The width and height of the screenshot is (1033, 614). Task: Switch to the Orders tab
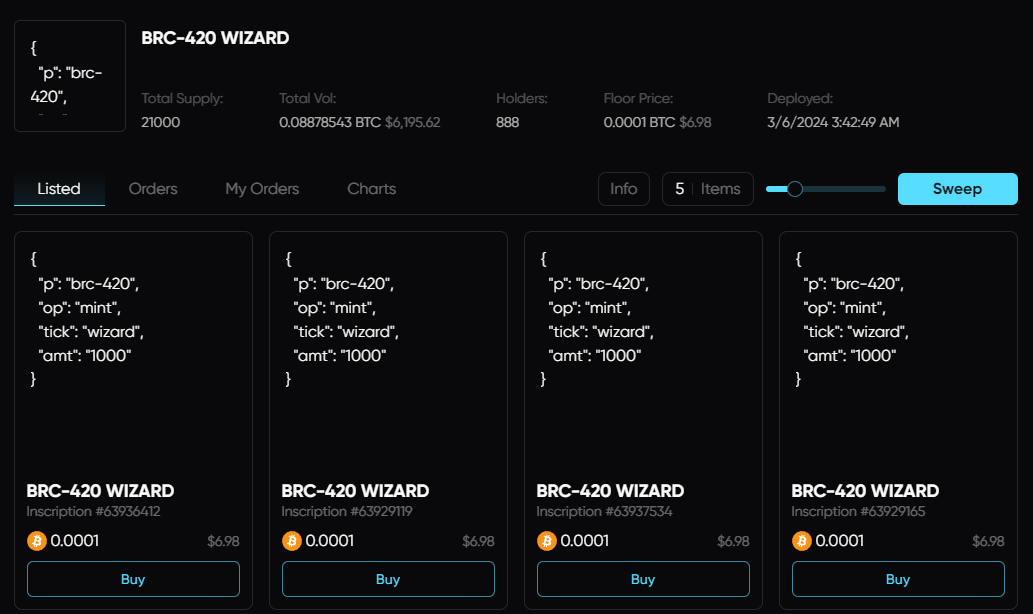[x=153, y=189]
